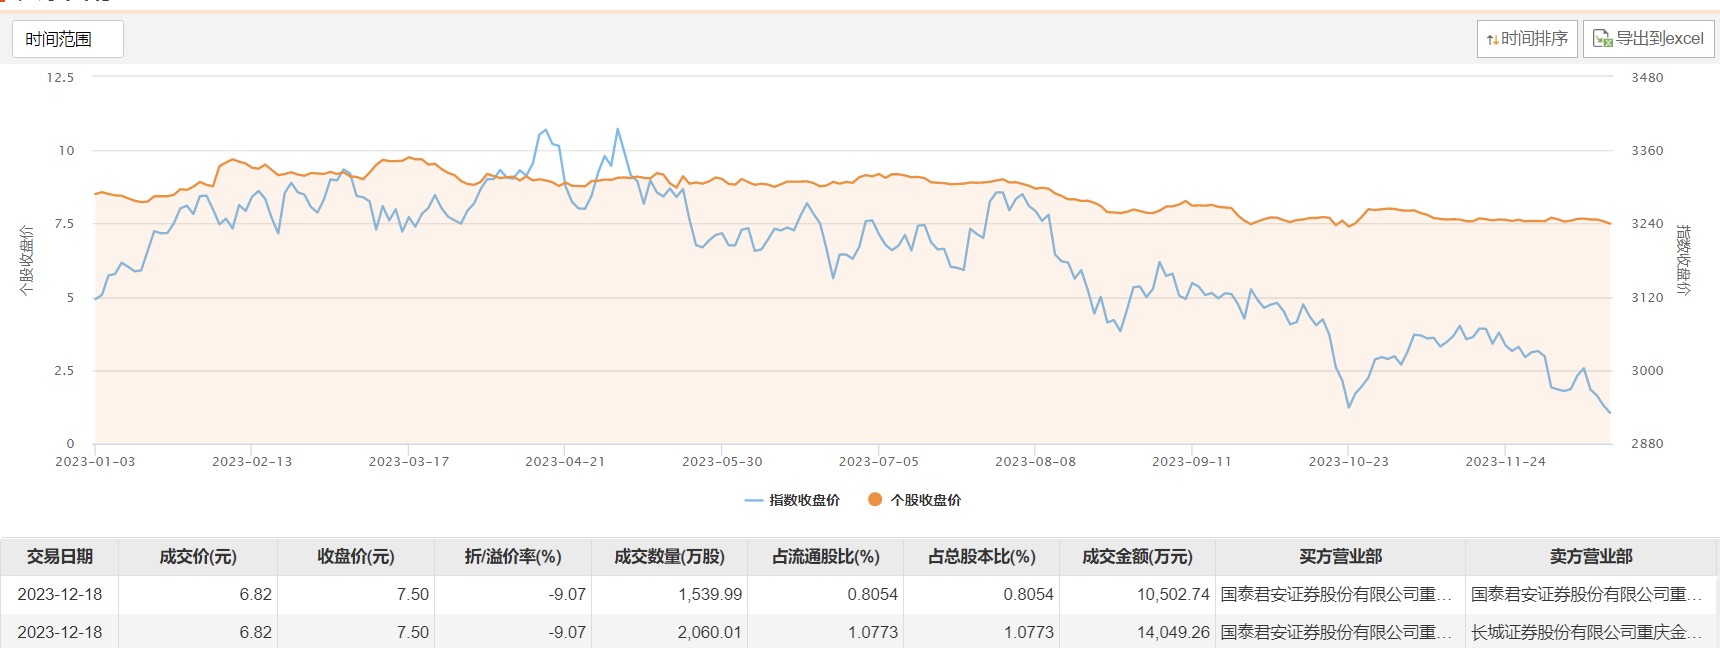Click the 买方营业部 column header
This screenshot has width=1720, height=648.
[x=1340, y=557]
